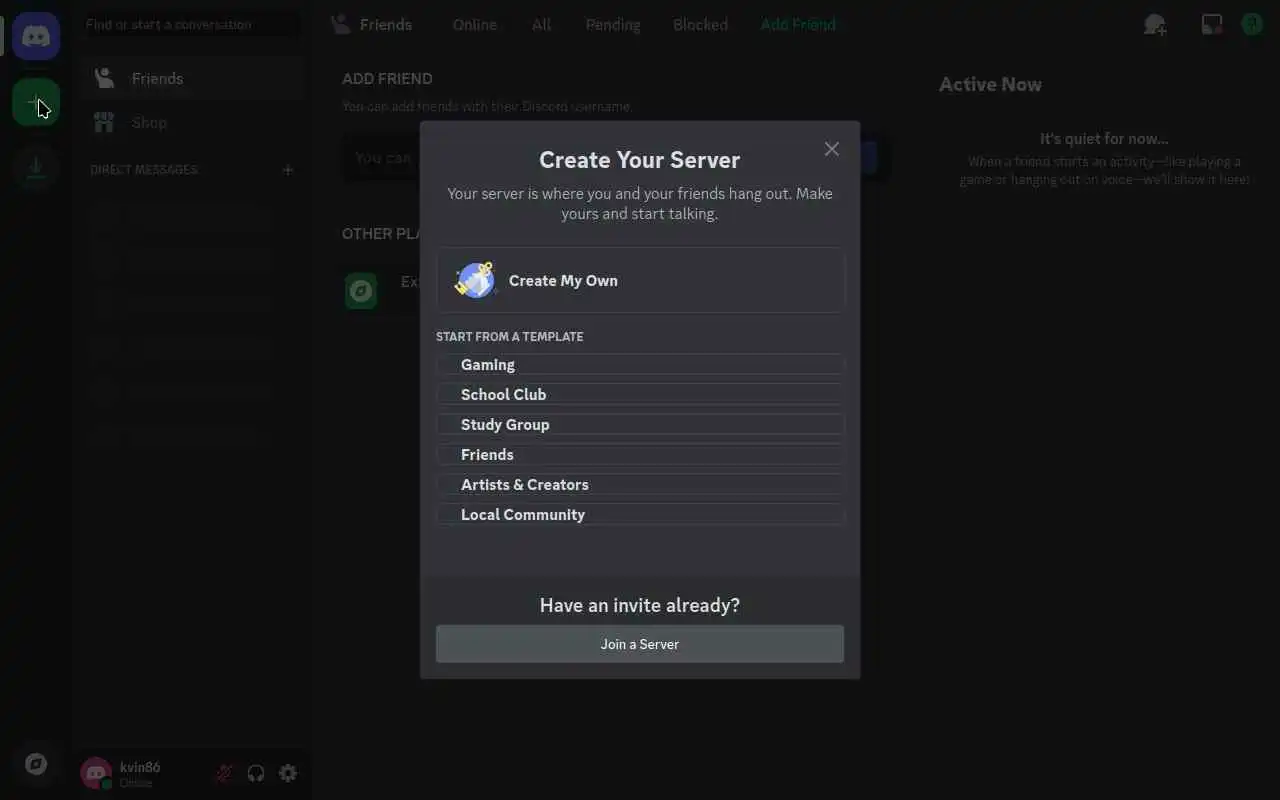Open Explore Discoverable Servers compass icon

pos(36,765)
